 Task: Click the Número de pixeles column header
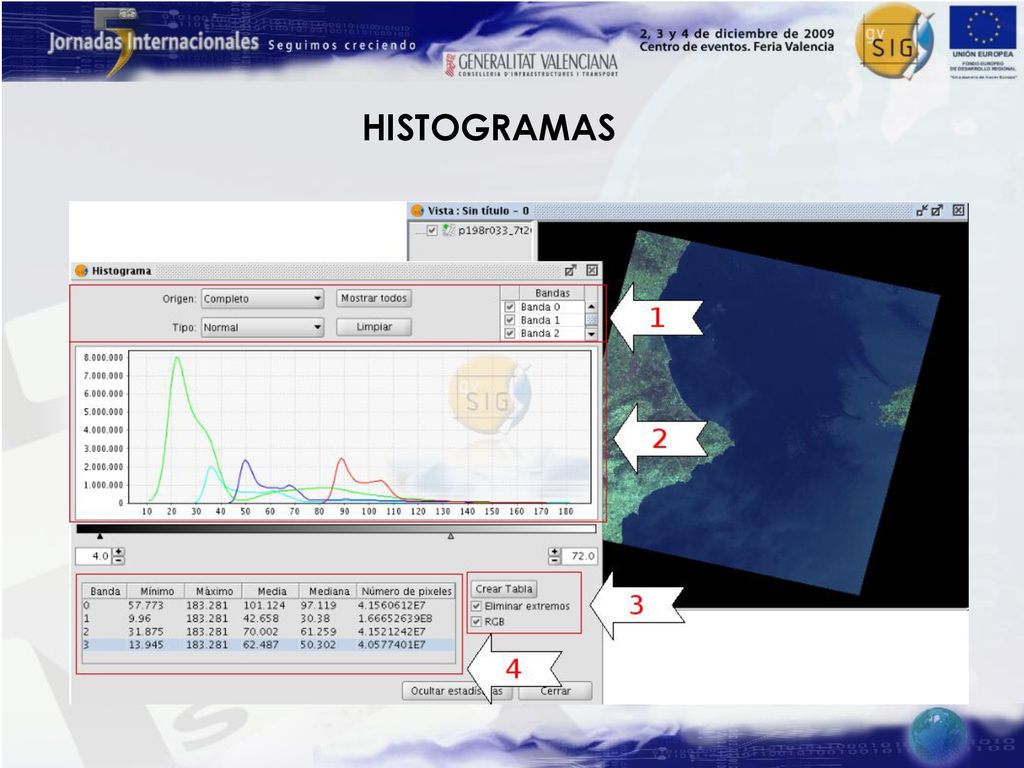406,591
